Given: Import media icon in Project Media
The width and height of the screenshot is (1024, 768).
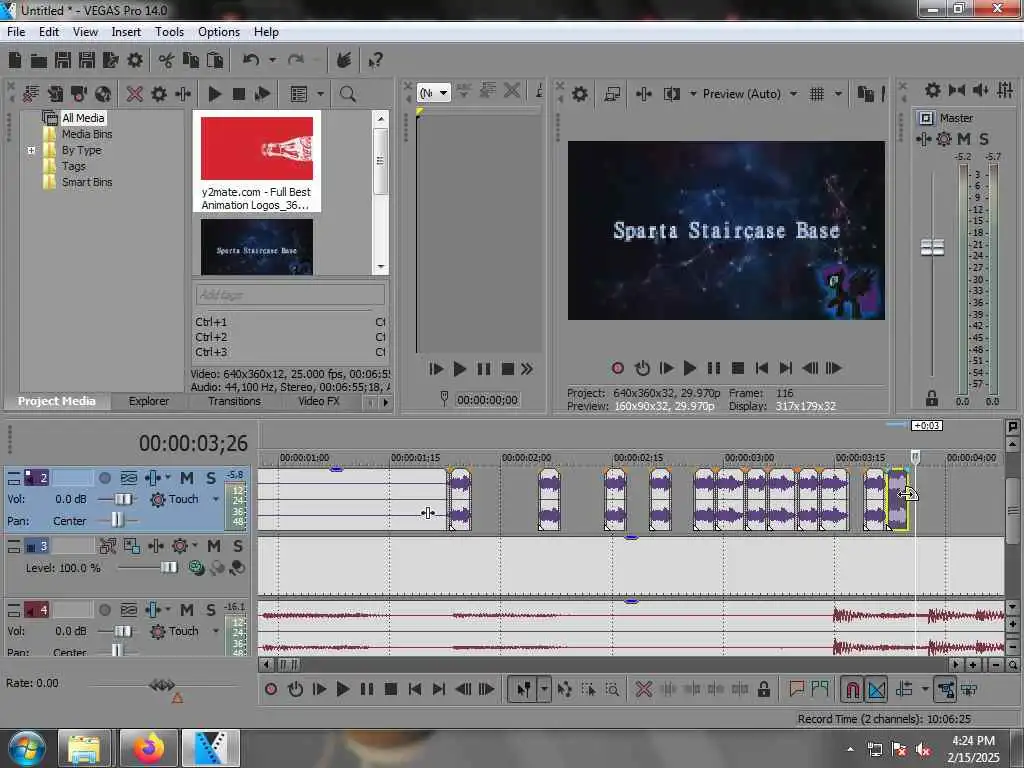Looking at the screenshot, I should tap(55, 94).
